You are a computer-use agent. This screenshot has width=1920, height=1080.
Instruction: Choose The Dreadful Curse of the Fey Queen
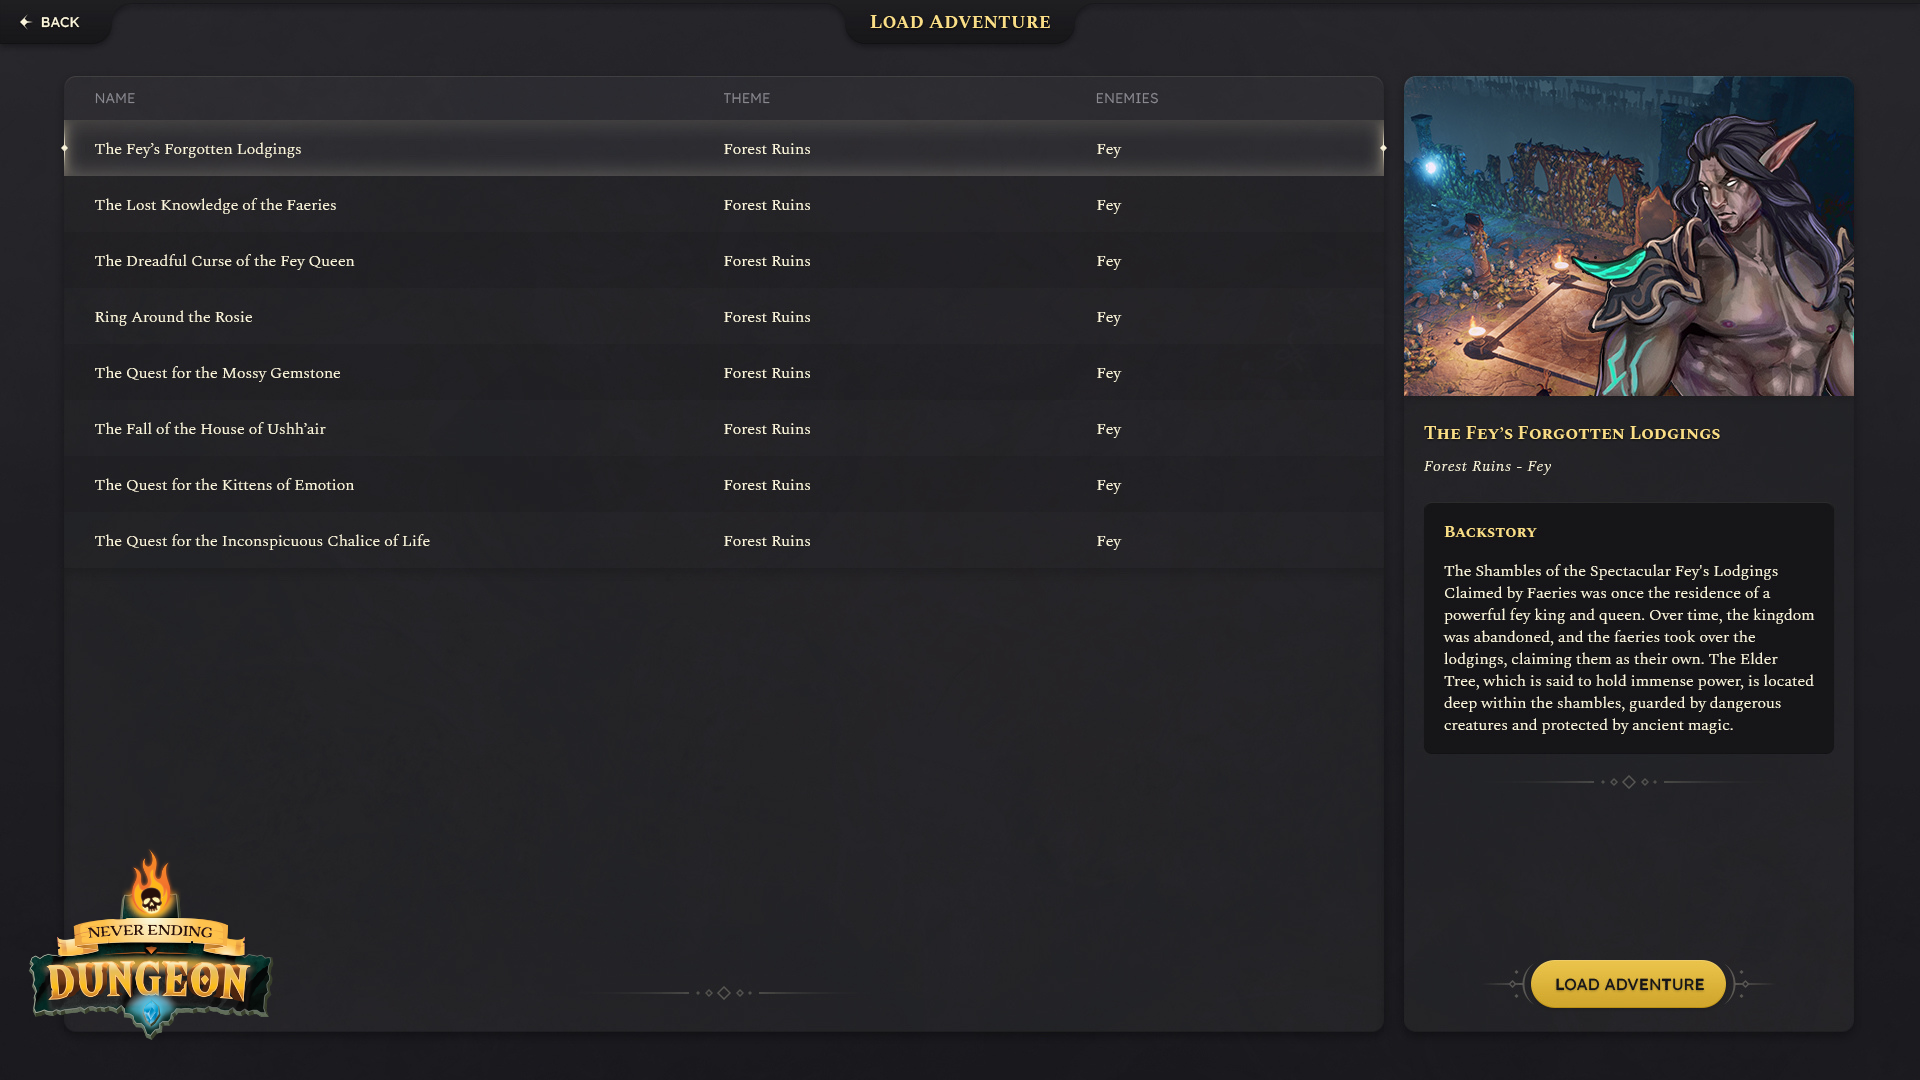tap(724, 261)
